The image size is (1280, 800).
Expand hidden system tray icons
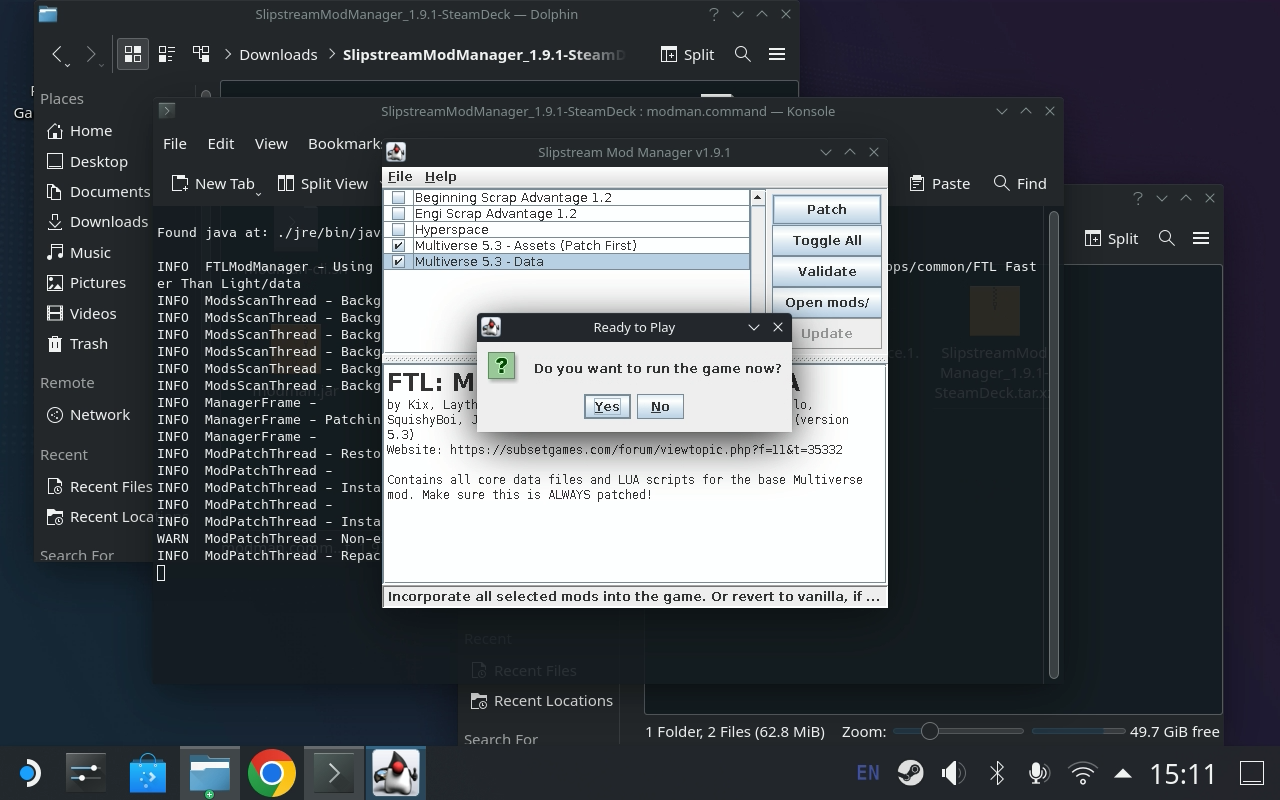tap(1123, 773)
